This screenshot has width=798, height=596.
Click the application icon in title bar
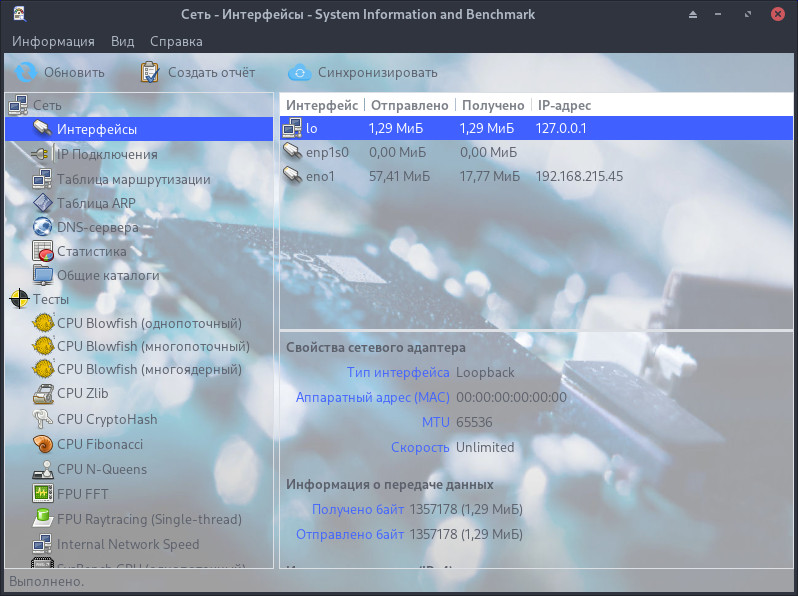click(19, 13)
